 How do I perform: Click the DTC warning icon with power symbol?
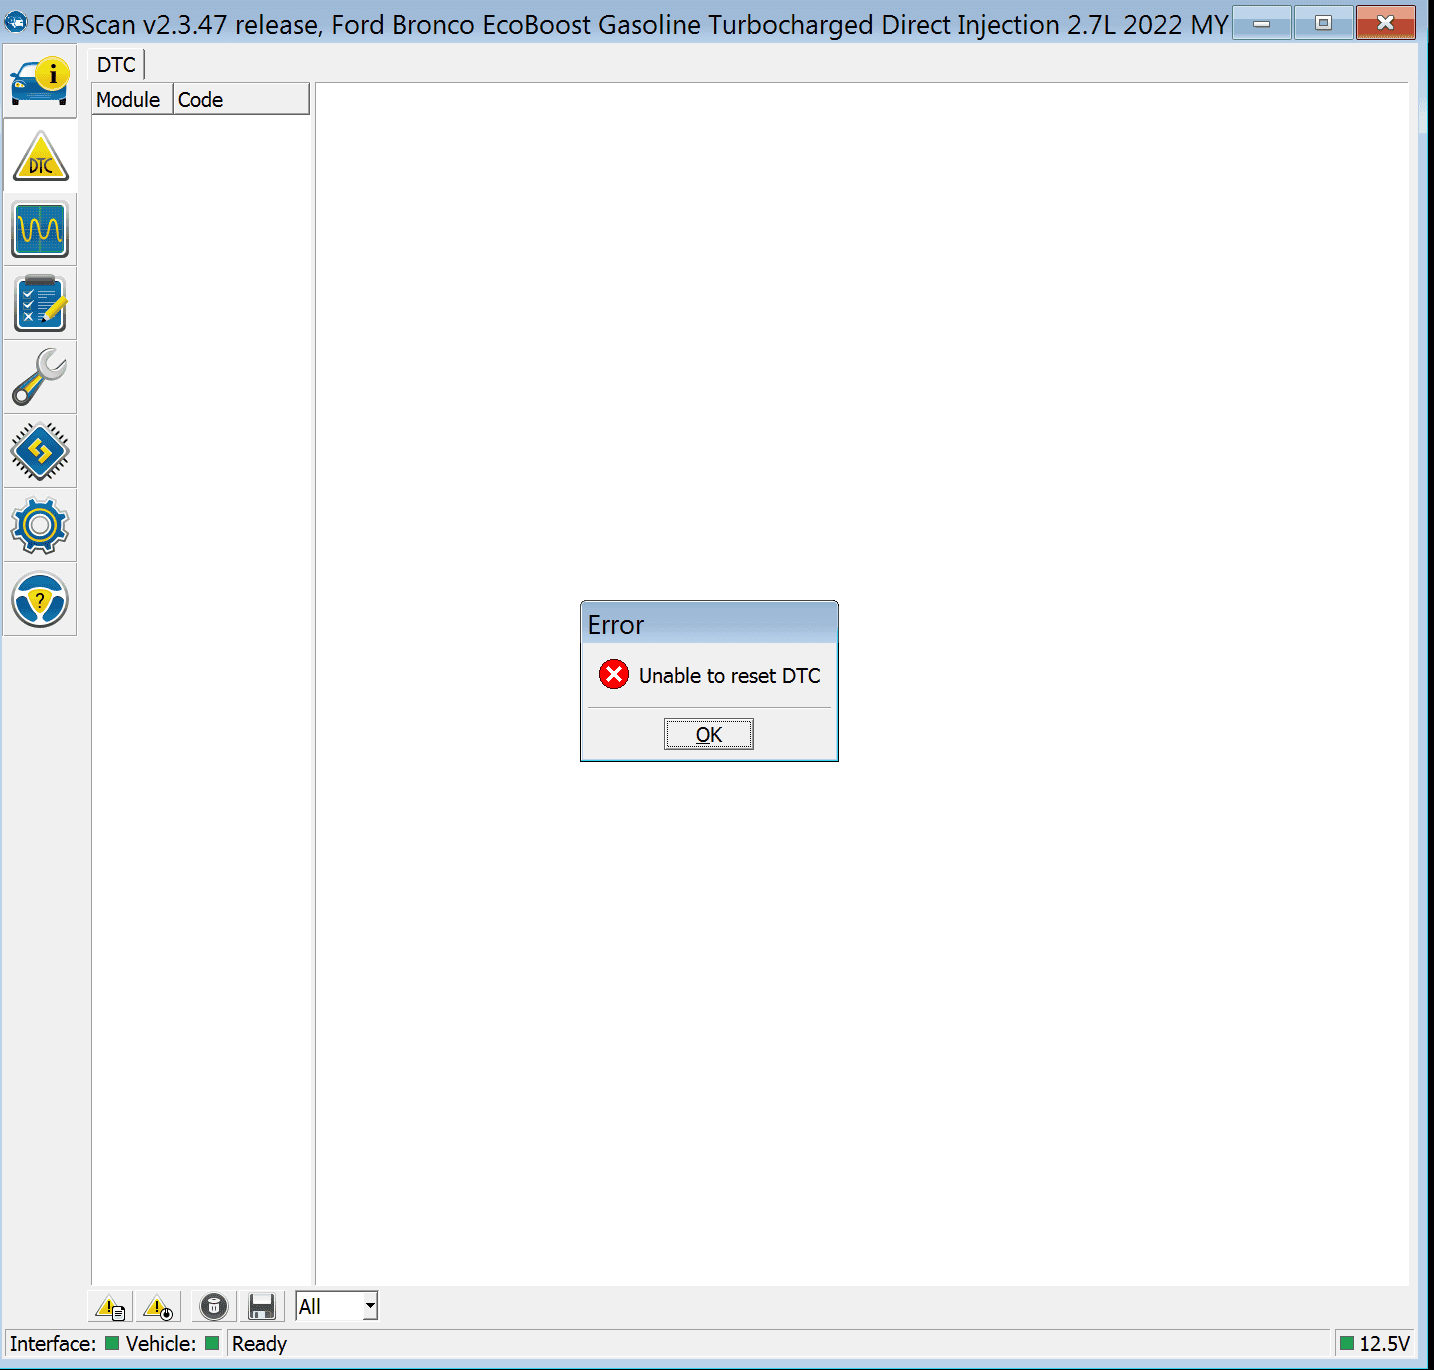point(159,1307)
